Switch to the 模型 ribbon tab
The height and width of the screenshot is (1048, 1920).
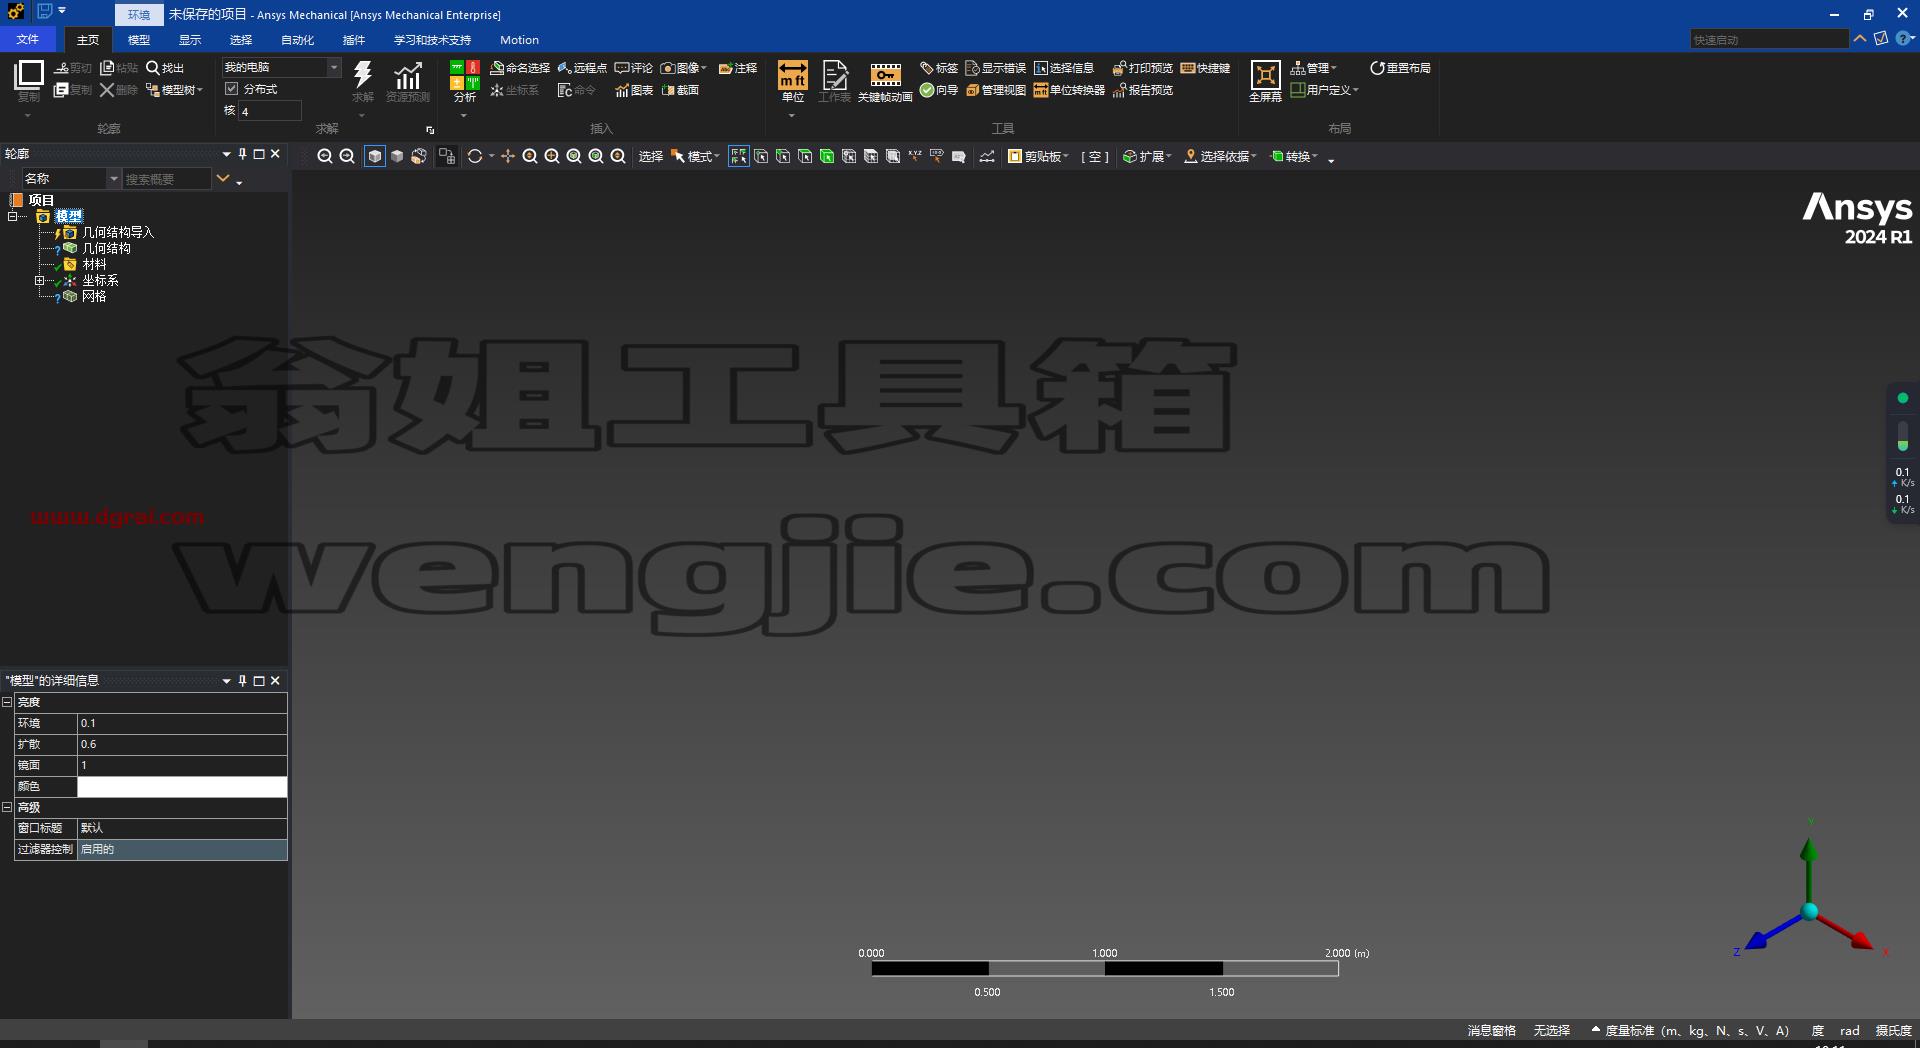[x=139, y=40]
